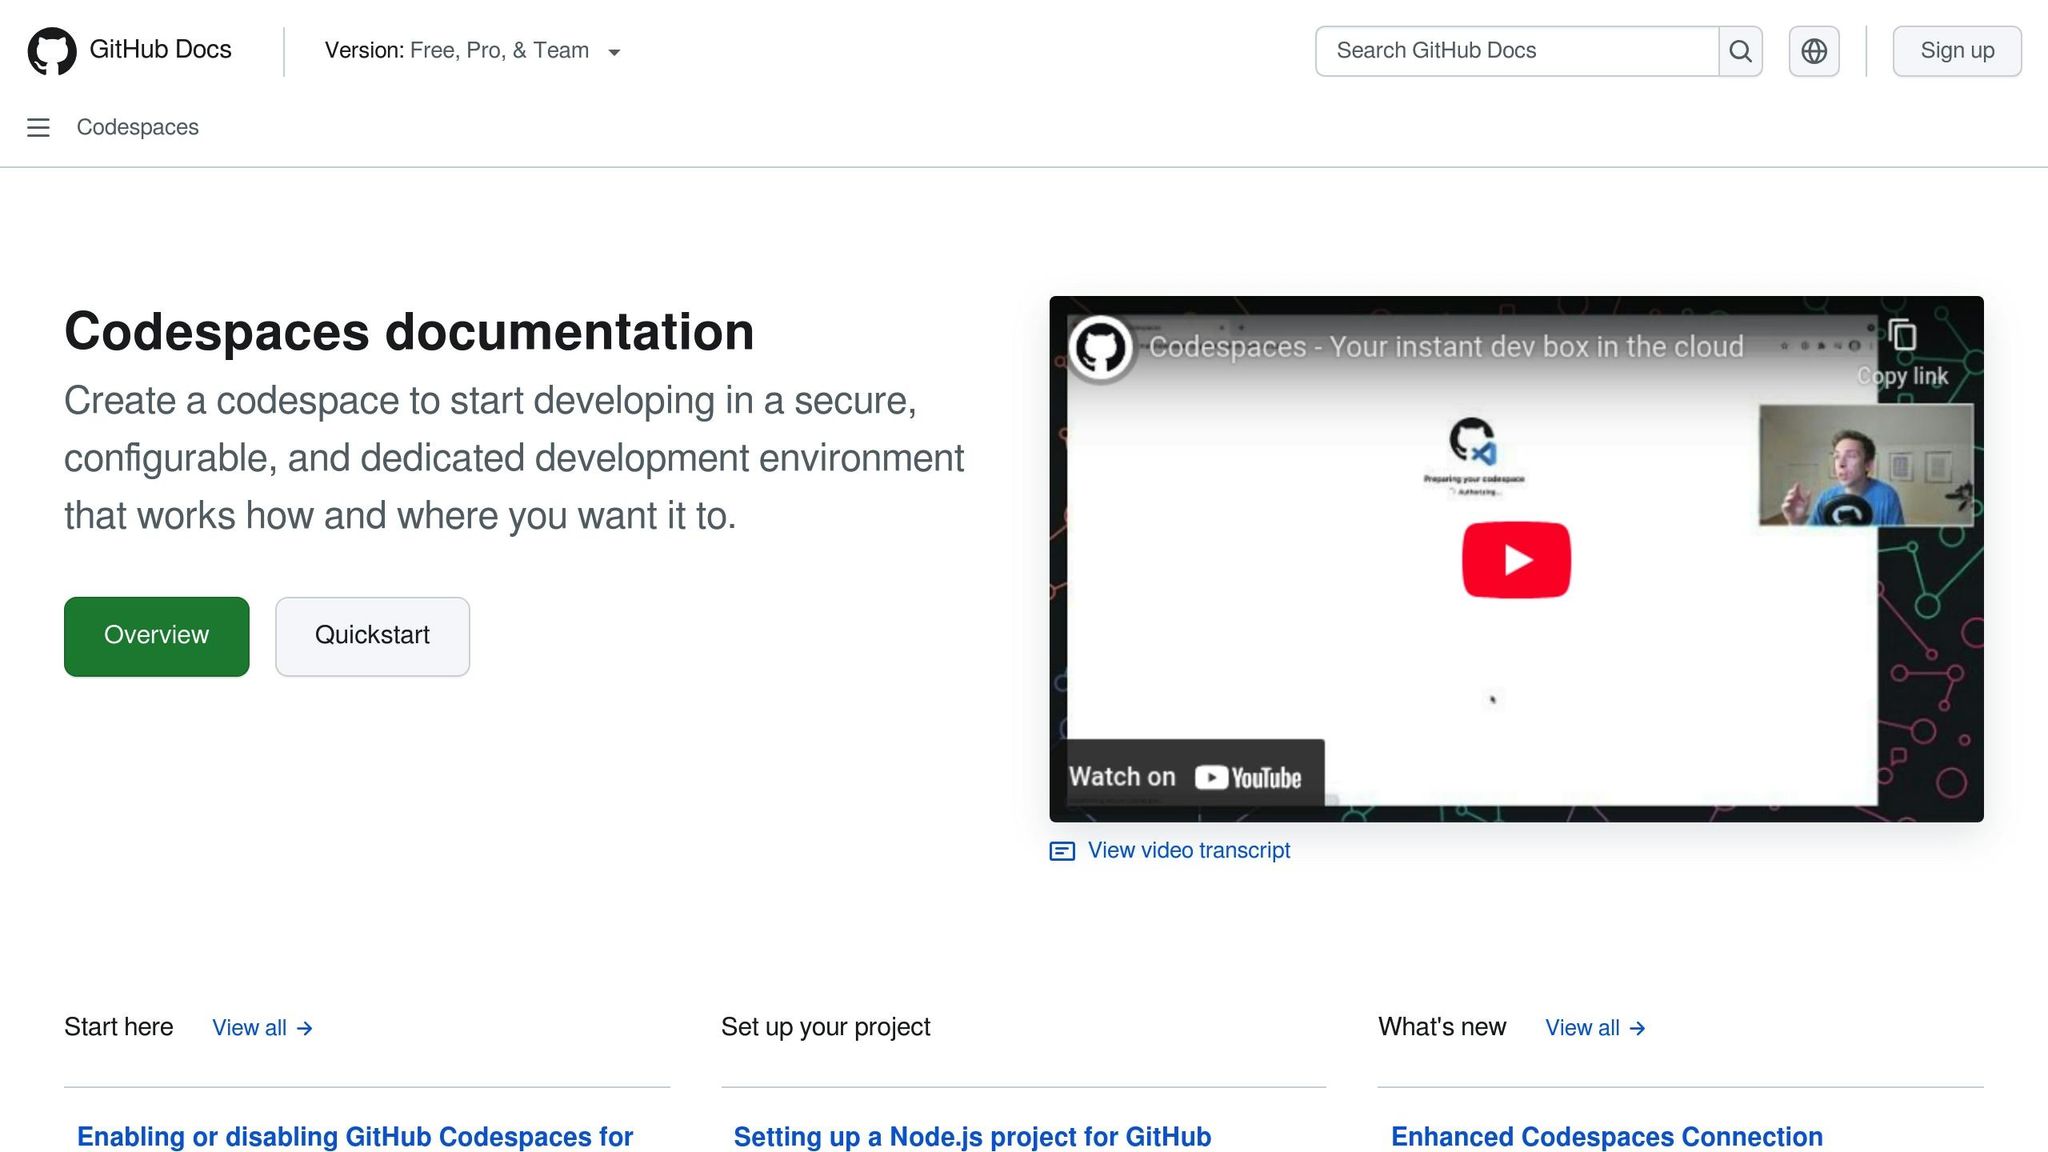Open the language globe selector
Image resolution: width=2048 pixels, height=1152 pixels.
coord(1814,51)
